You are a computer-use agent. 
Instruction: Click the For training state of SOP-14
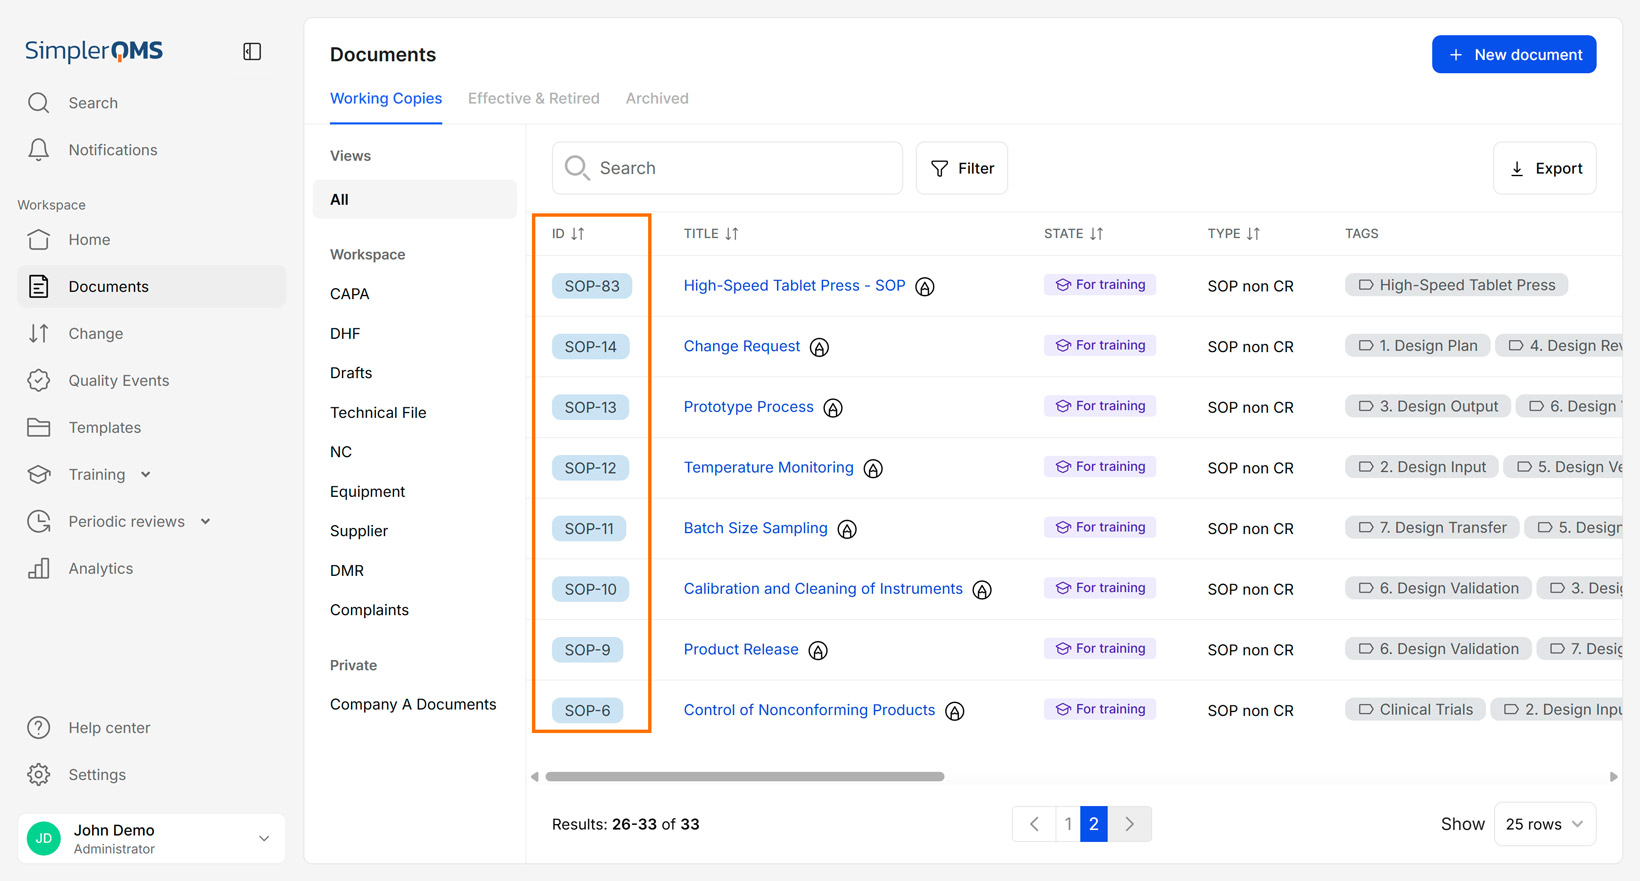tap(1100, 346)
